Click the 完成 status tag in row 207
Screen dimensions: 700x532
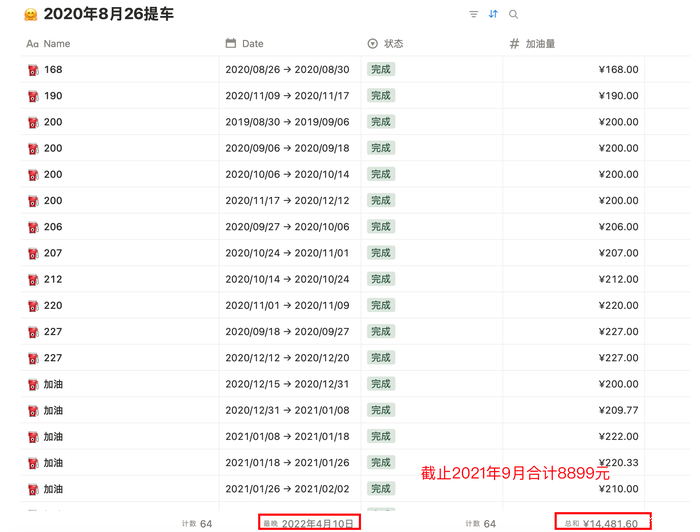(380, 253)
